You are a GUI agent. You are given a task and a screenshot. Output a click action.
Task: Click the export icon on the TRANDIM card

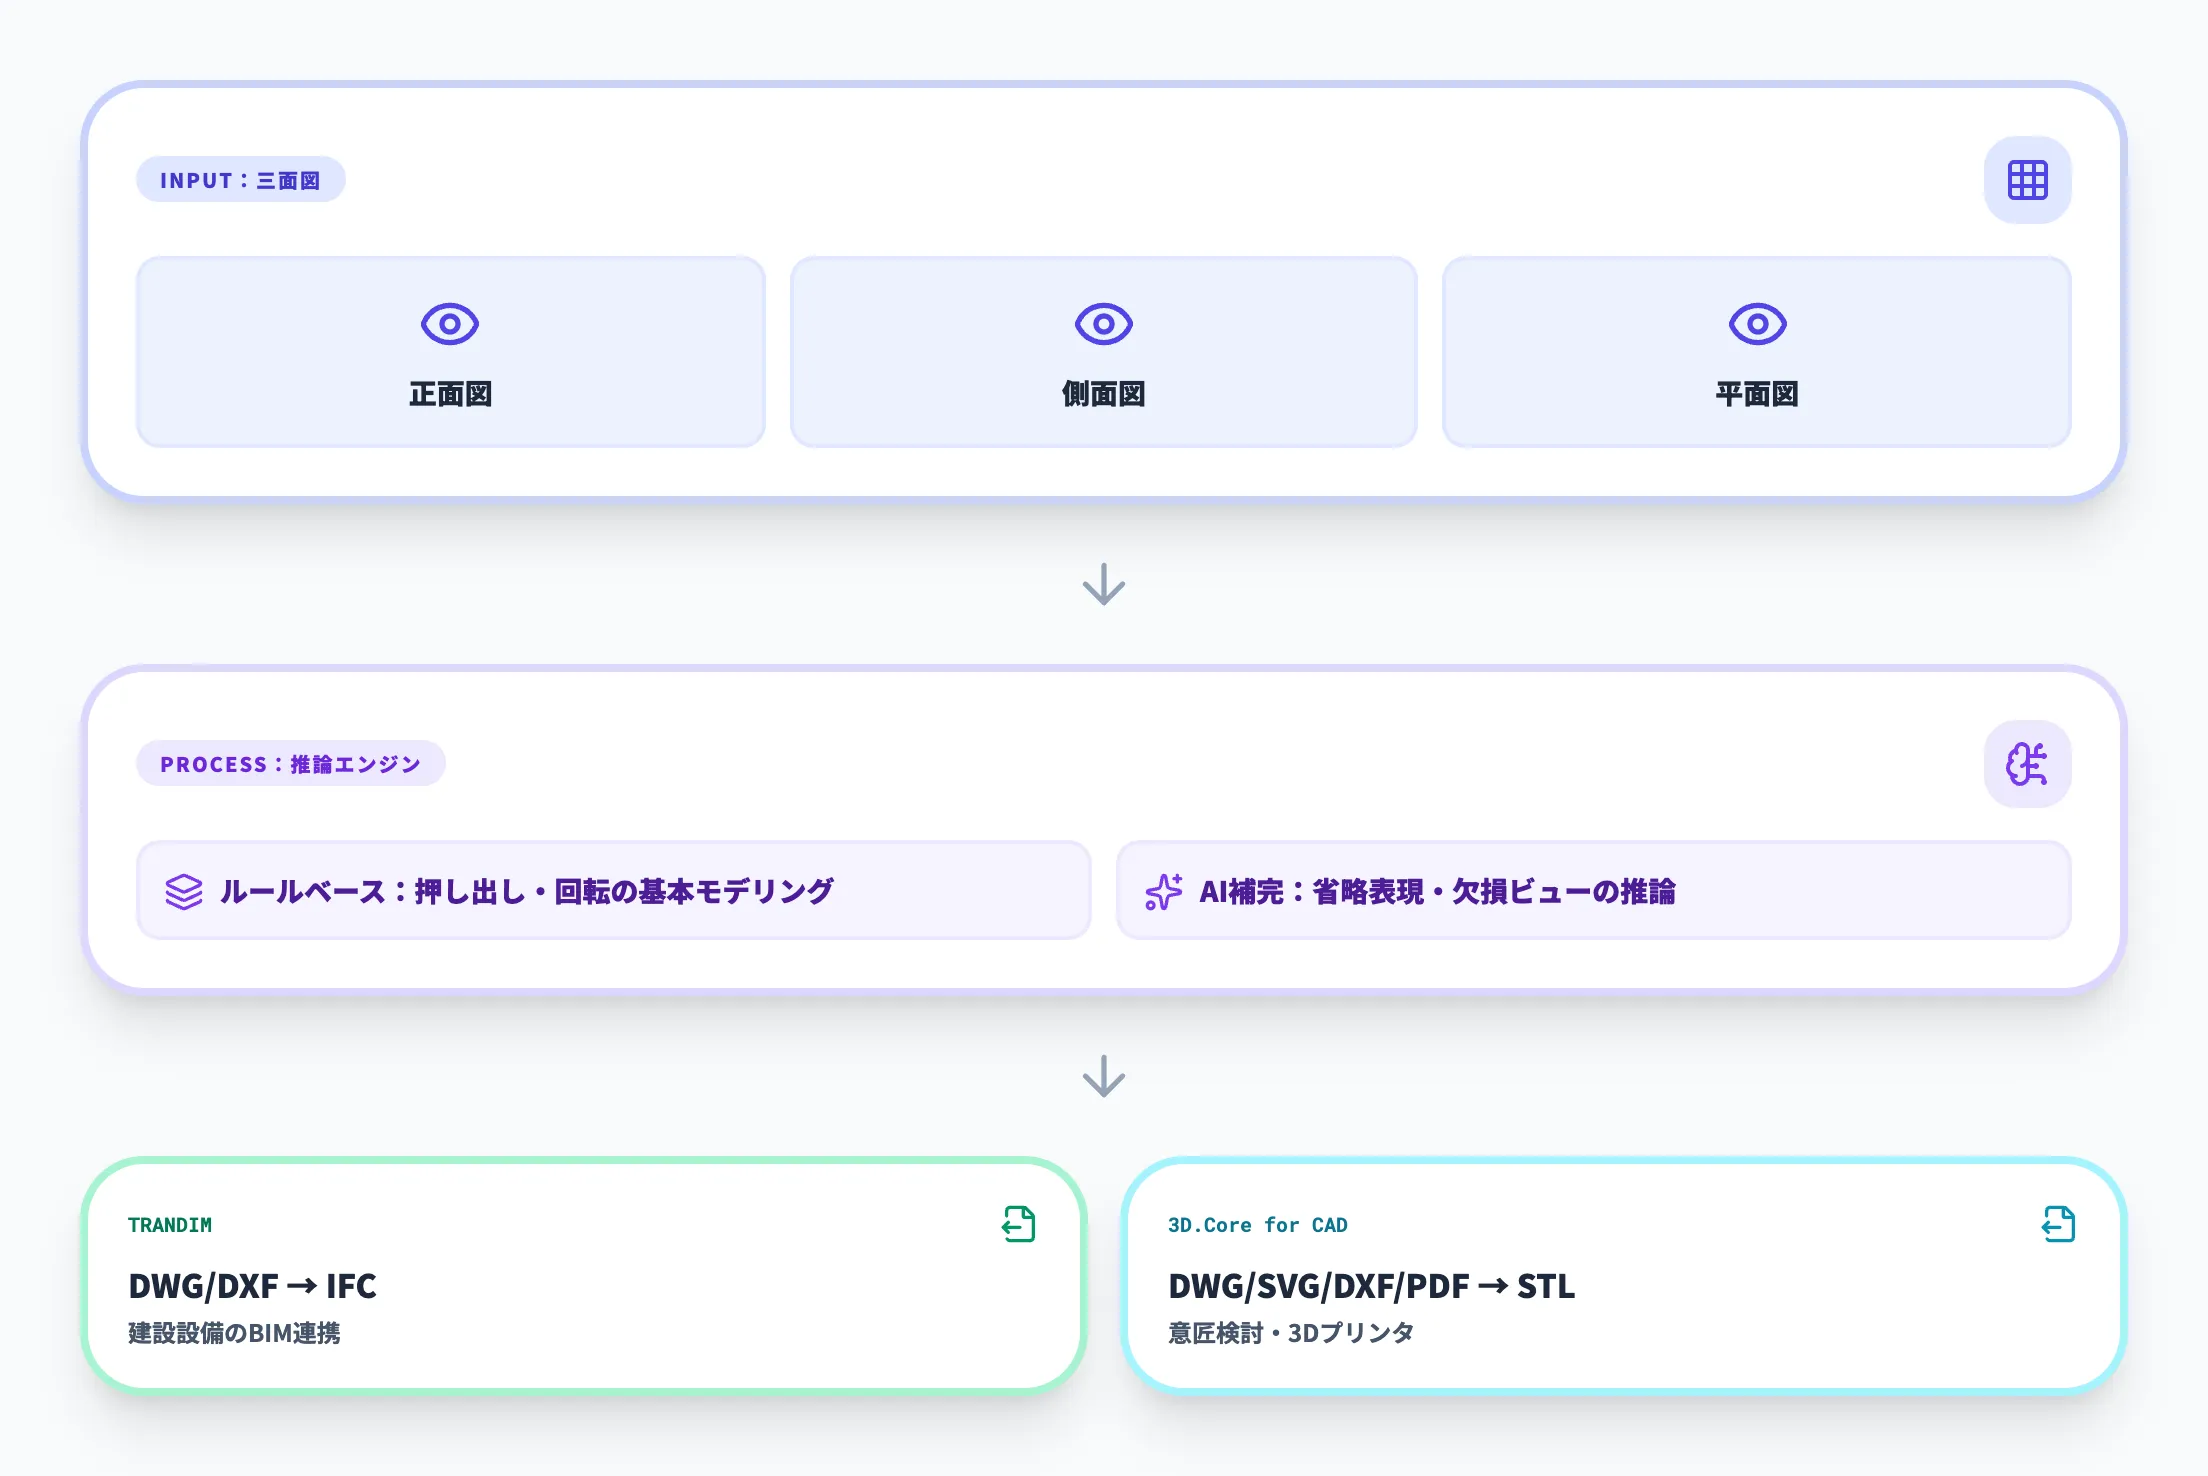(1017, 1224)
